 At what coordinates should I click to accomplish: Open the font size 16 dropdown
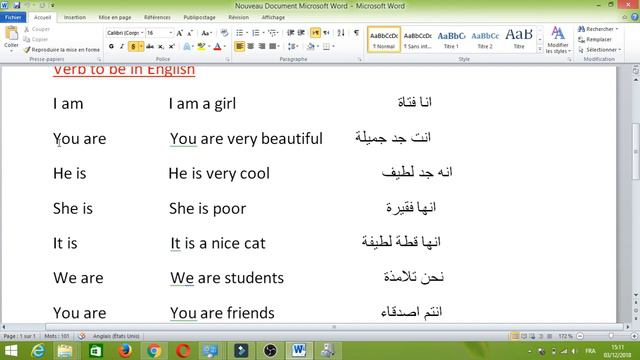point(171,33)
